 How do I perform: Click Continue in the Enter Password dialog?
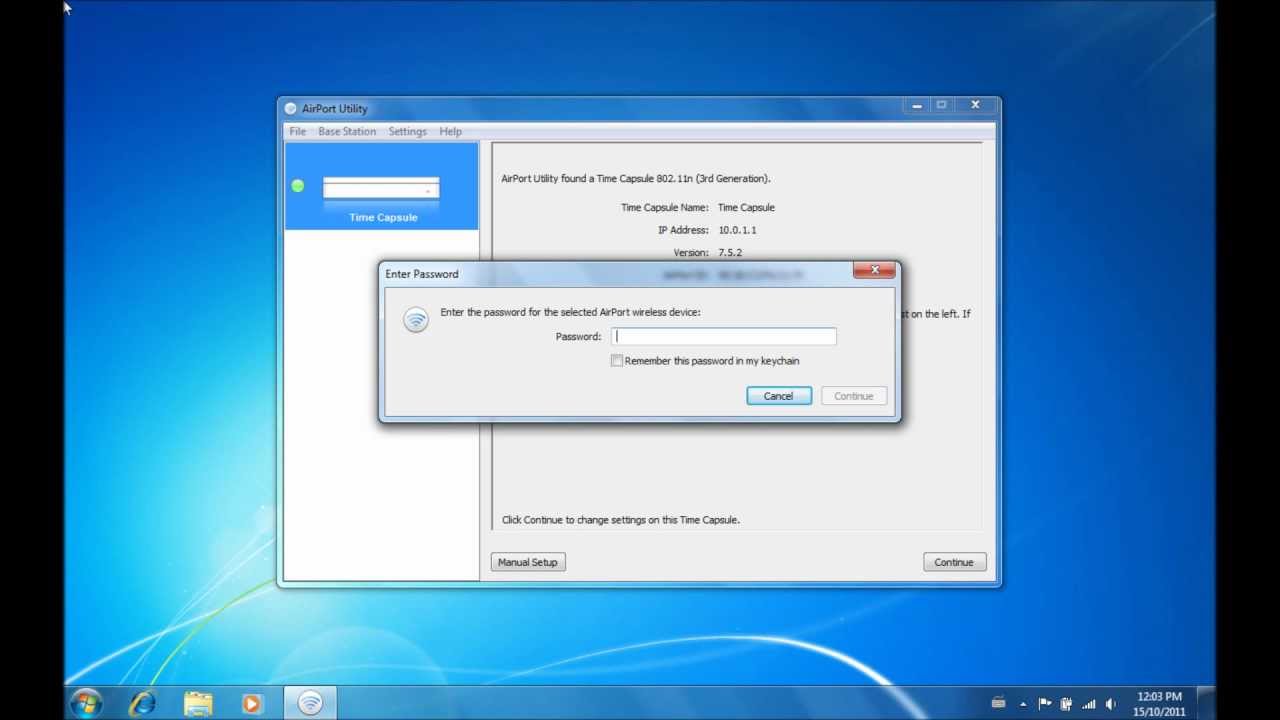854,396
